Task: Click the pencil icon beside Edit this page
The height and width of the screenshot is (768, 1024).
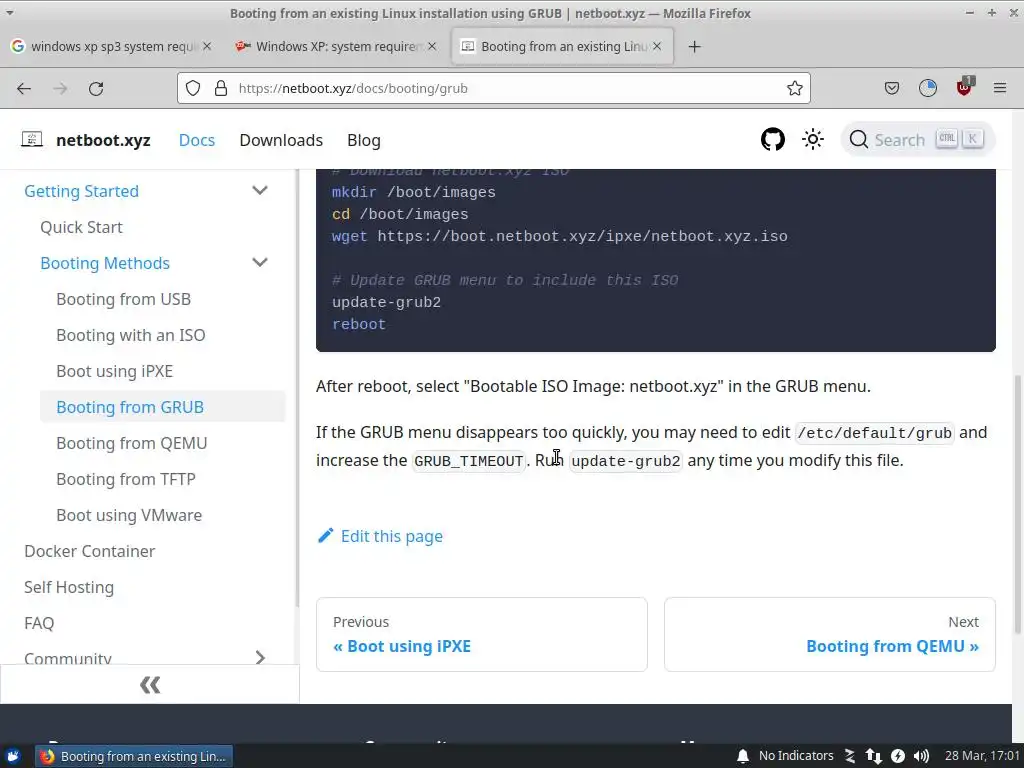Action: coord(325,536)
